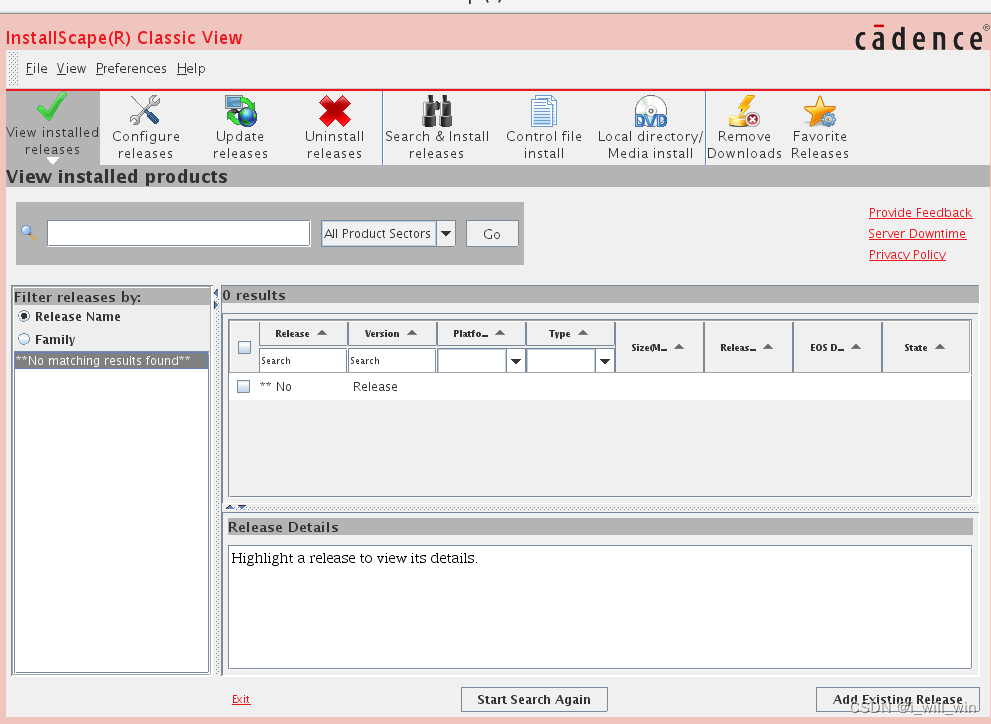Click the Start Search Again button
Image resolution: width=991 pixels, height=724 pixels.
533,699
